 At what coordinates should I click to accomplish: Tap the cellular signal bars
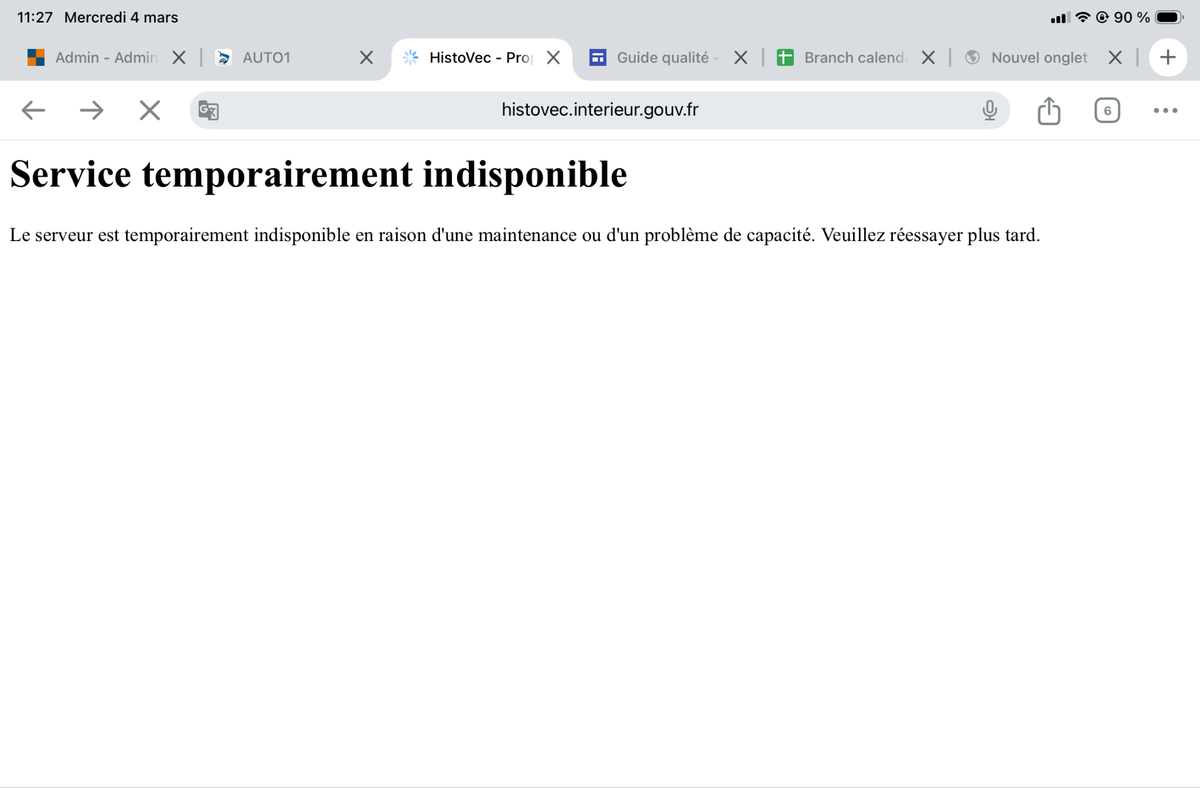point(1060,17)
